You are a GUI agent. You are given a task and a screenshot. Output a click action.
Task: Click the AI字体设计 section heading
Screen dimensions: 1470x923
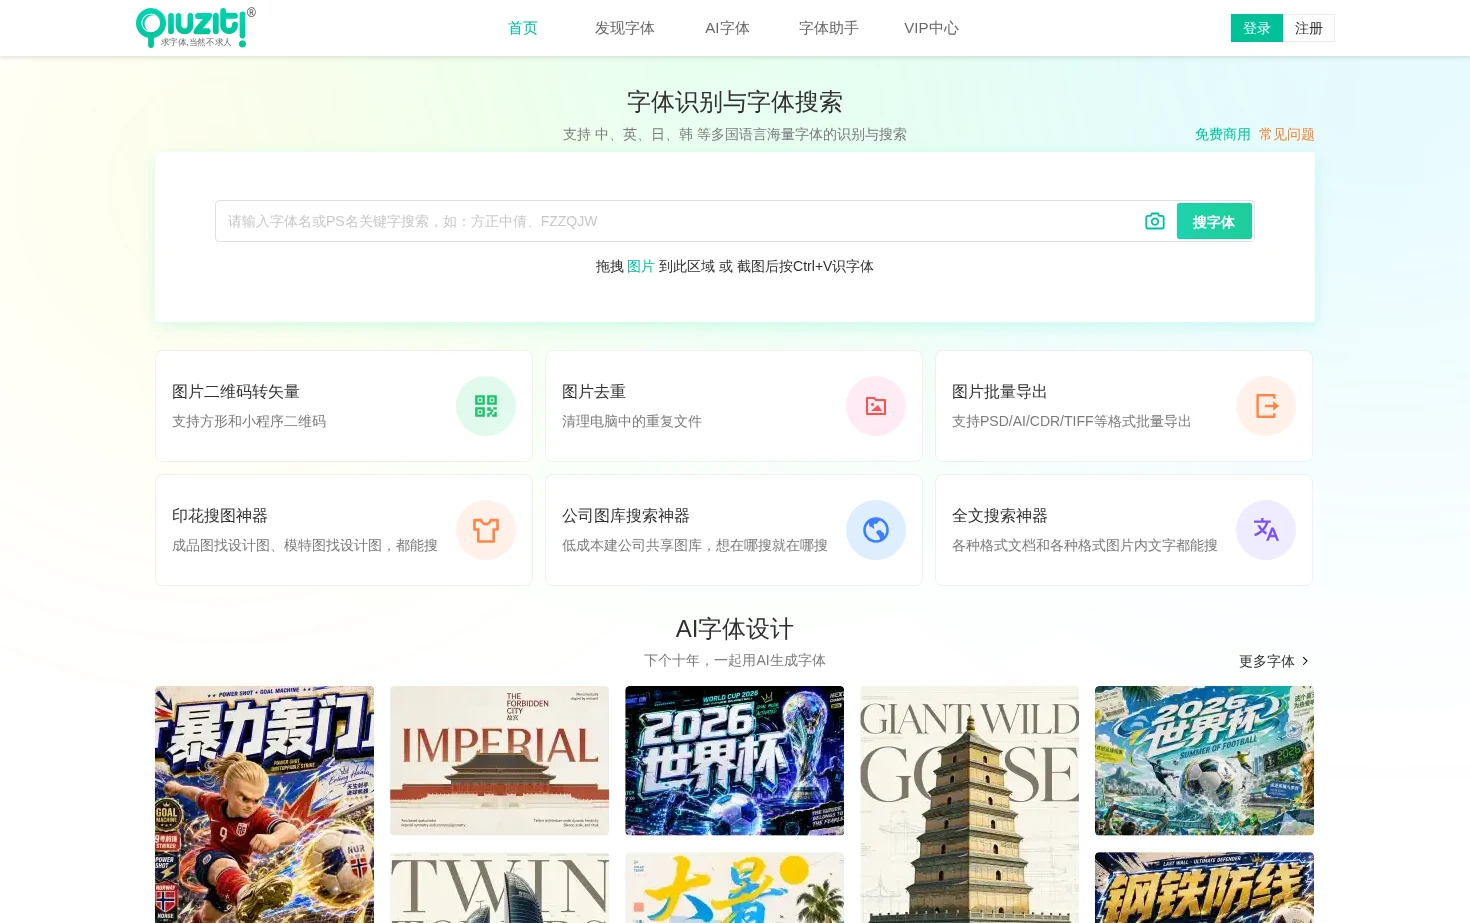coord(735,629)
